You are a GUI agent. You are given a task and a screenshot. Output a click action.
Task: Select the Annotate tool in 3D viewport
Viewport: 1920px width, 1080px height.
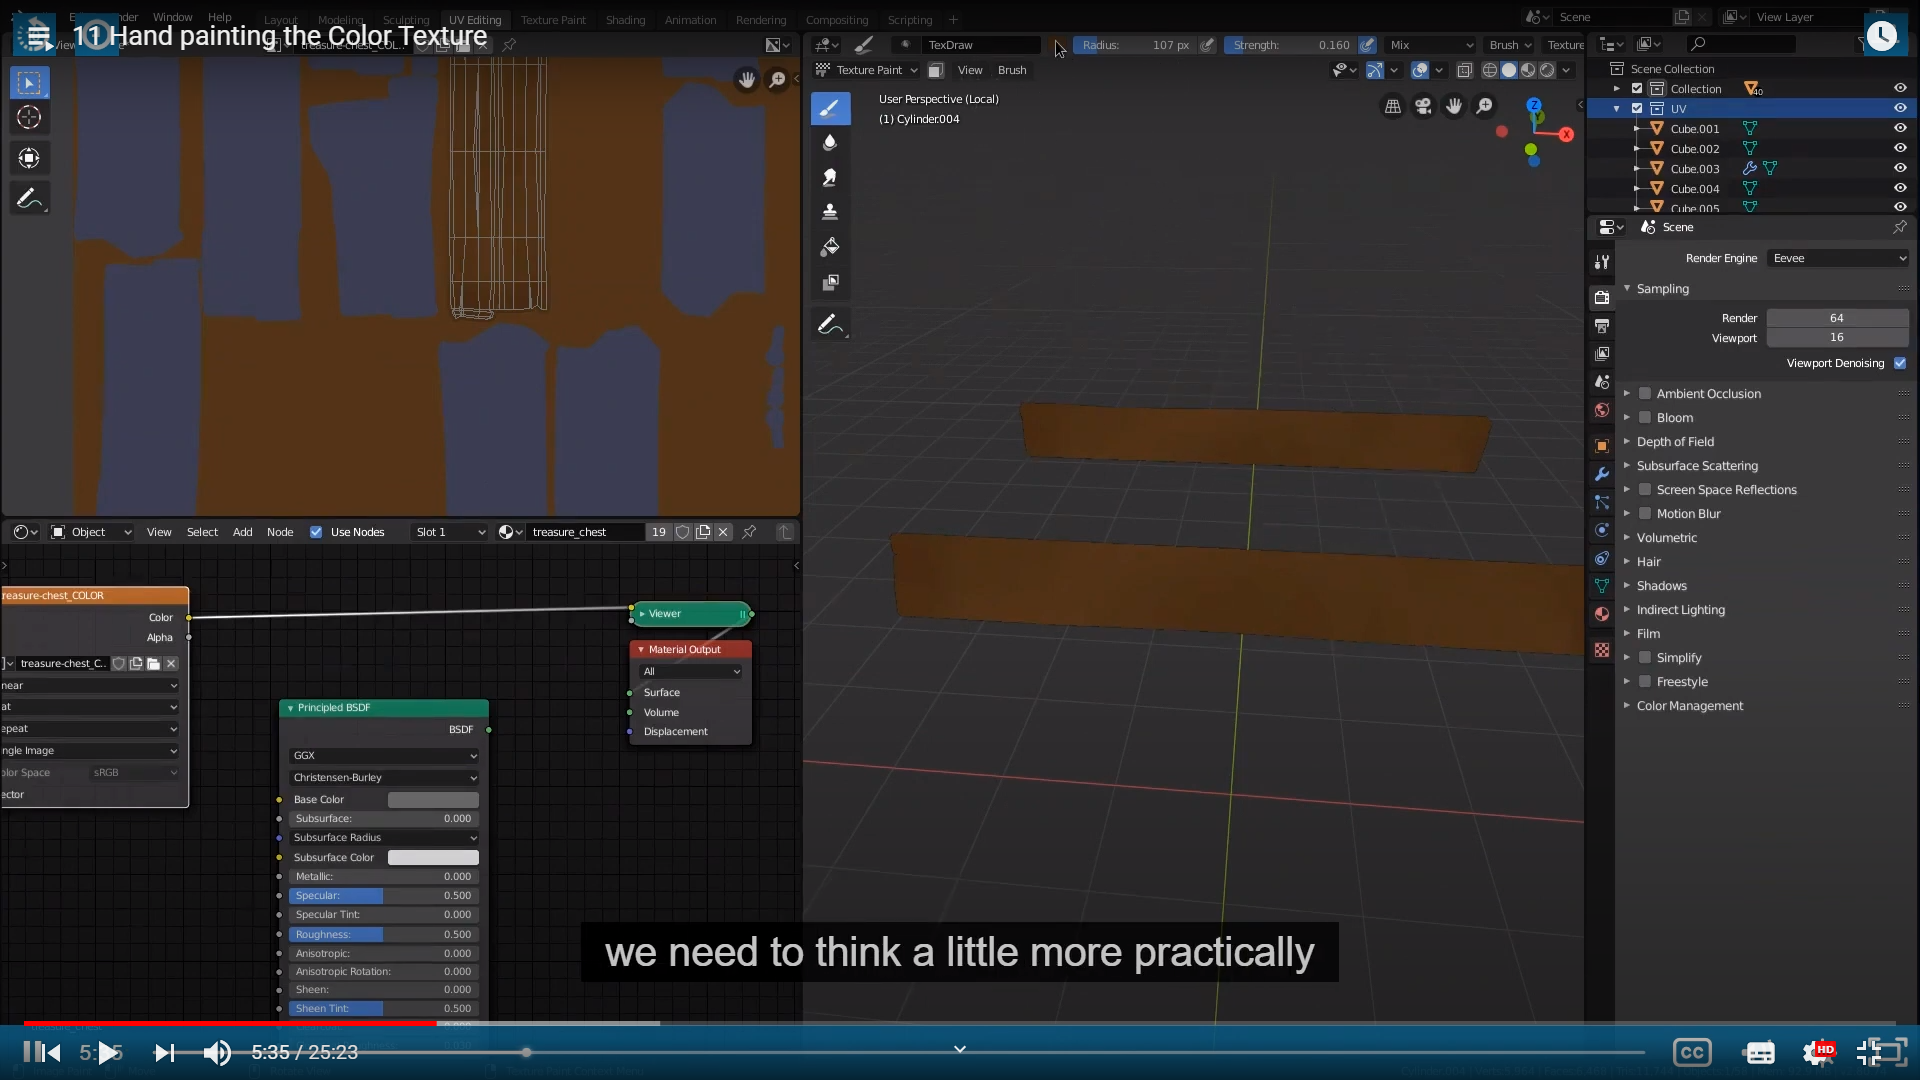[829, 324]
